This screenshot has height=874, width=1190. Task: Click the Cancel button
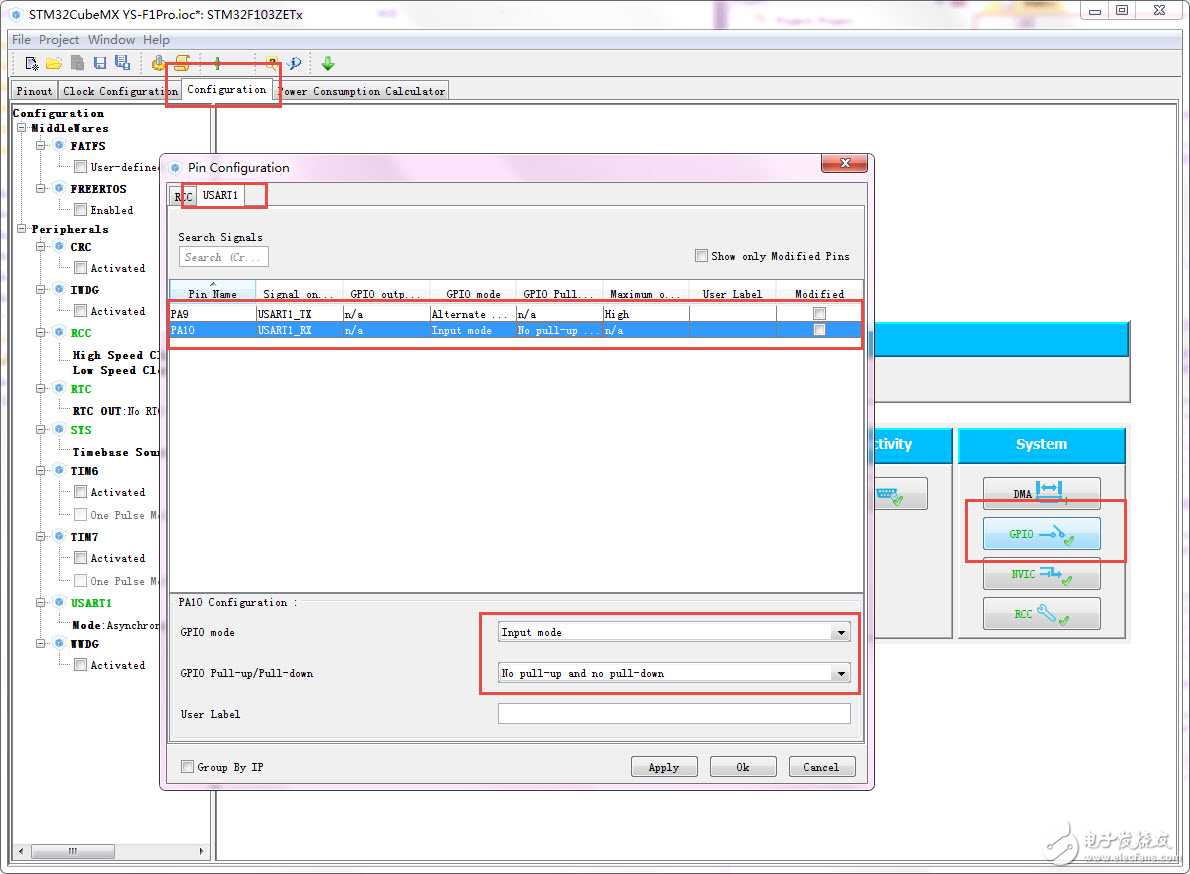coord(822,767)
